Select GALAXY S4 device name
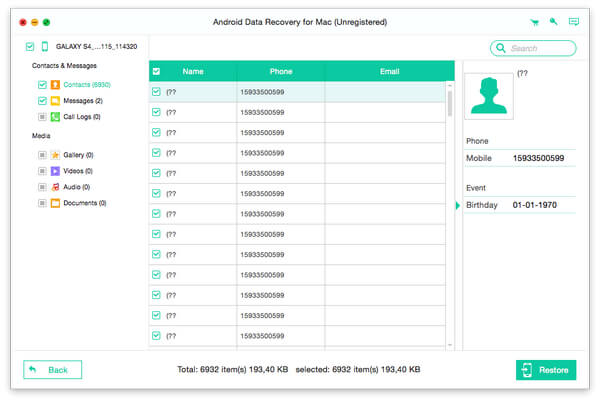The height and width of the screenshot is (402, 600). click(x=96, y=46)
